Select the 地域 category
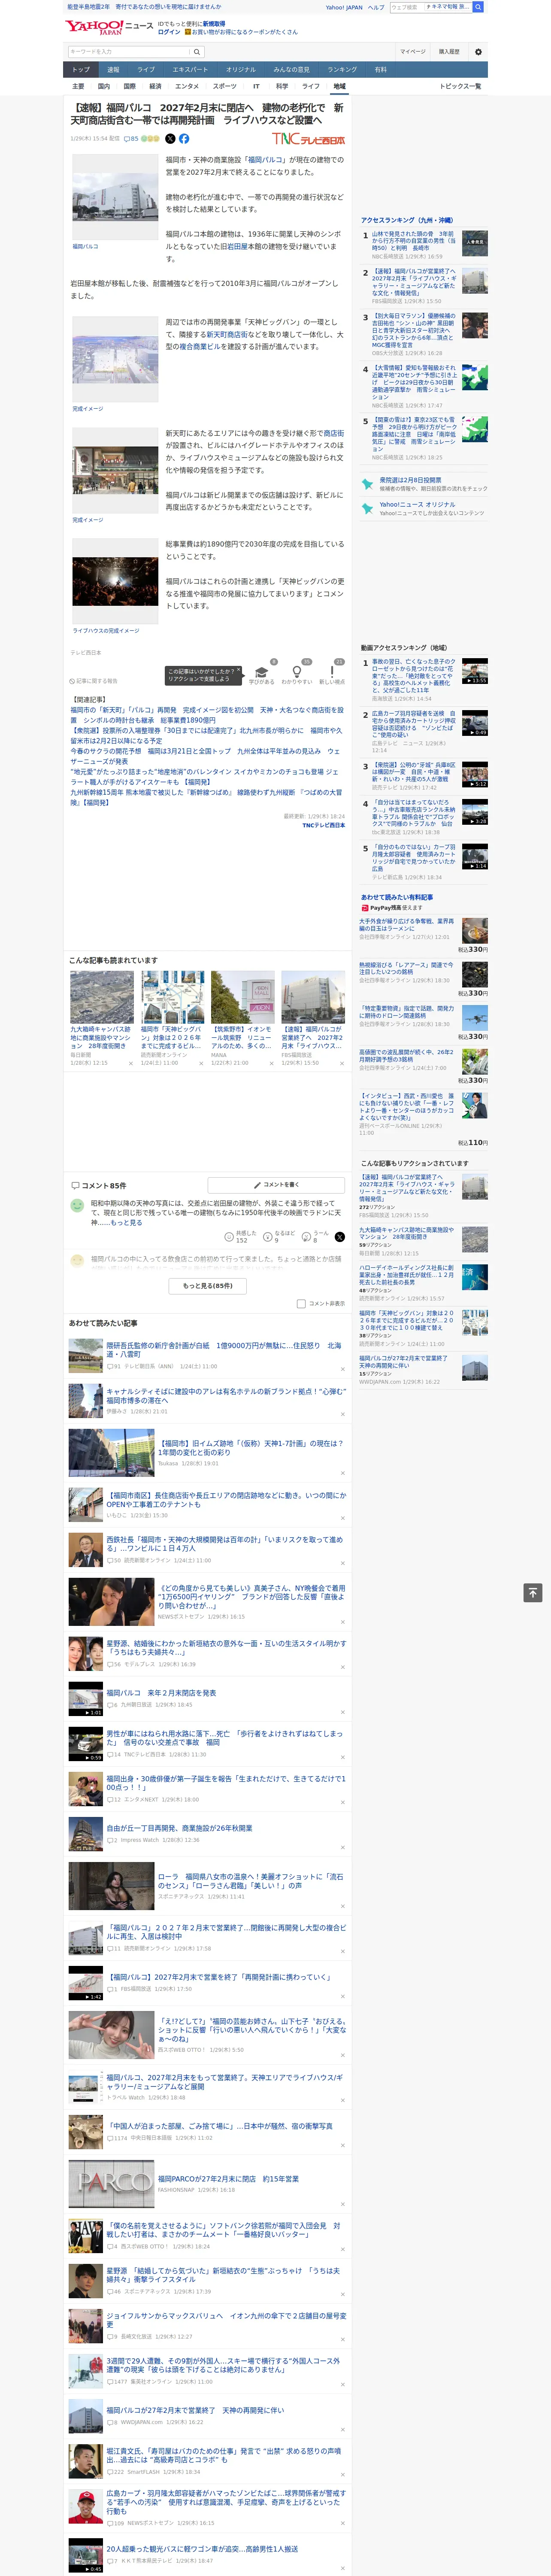The height and width of the screenshot is (2576, 551). (339, 86)
